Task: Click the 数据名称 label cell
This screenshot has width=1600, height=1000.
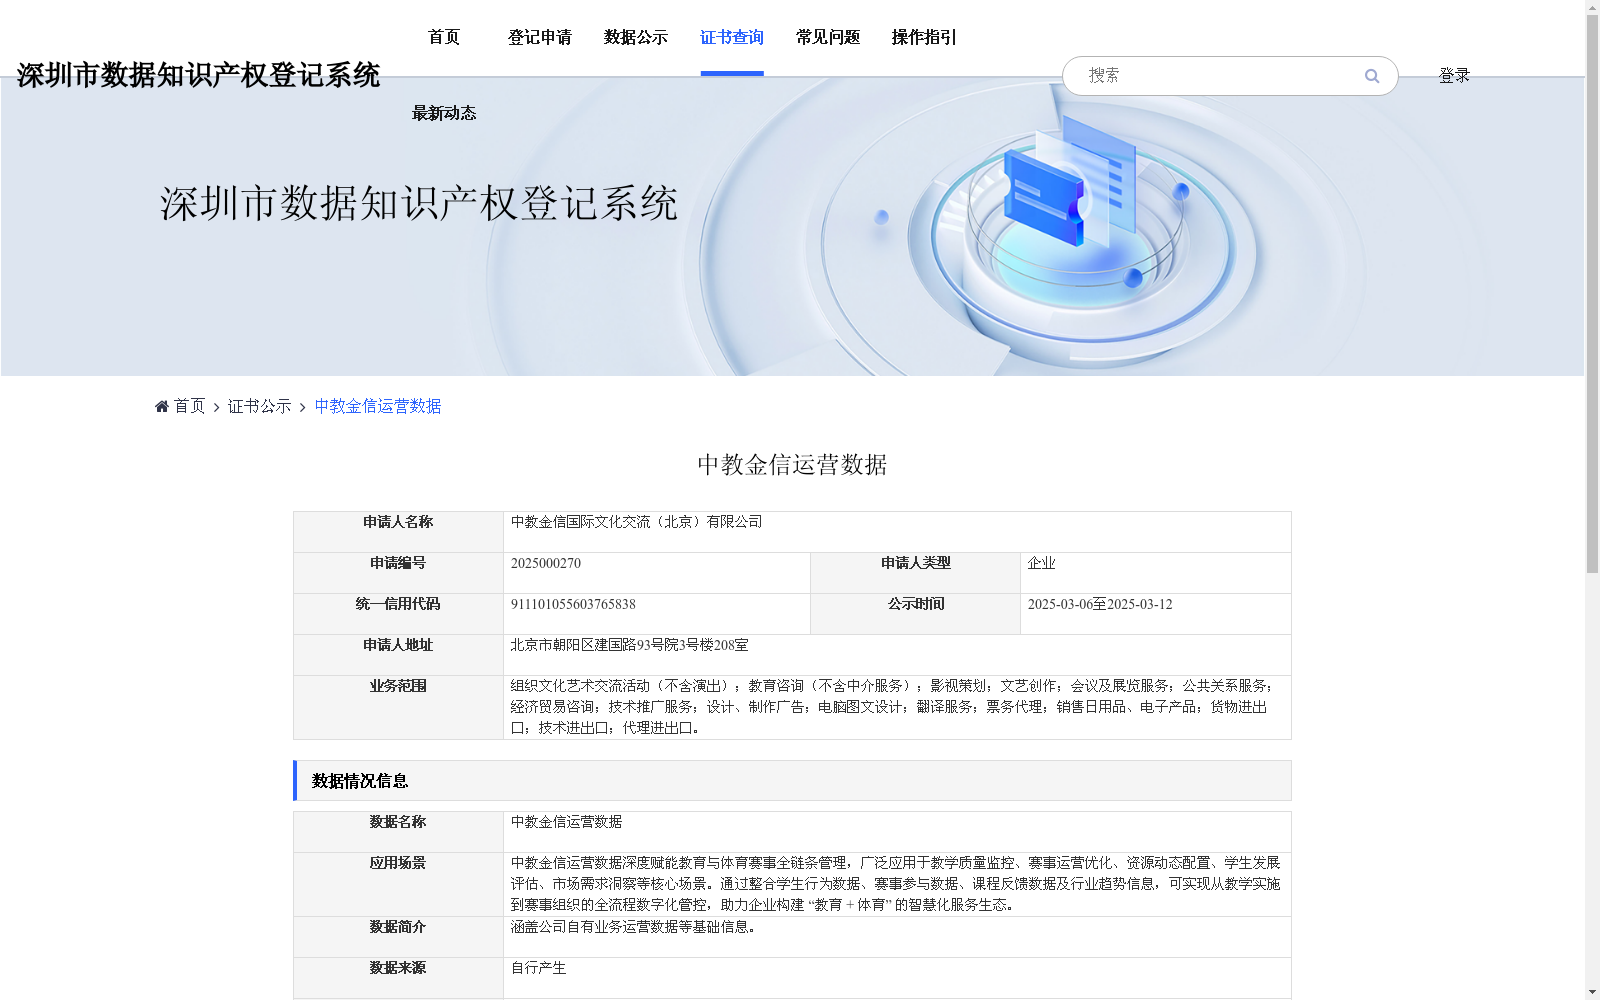Action: (398, 832)
